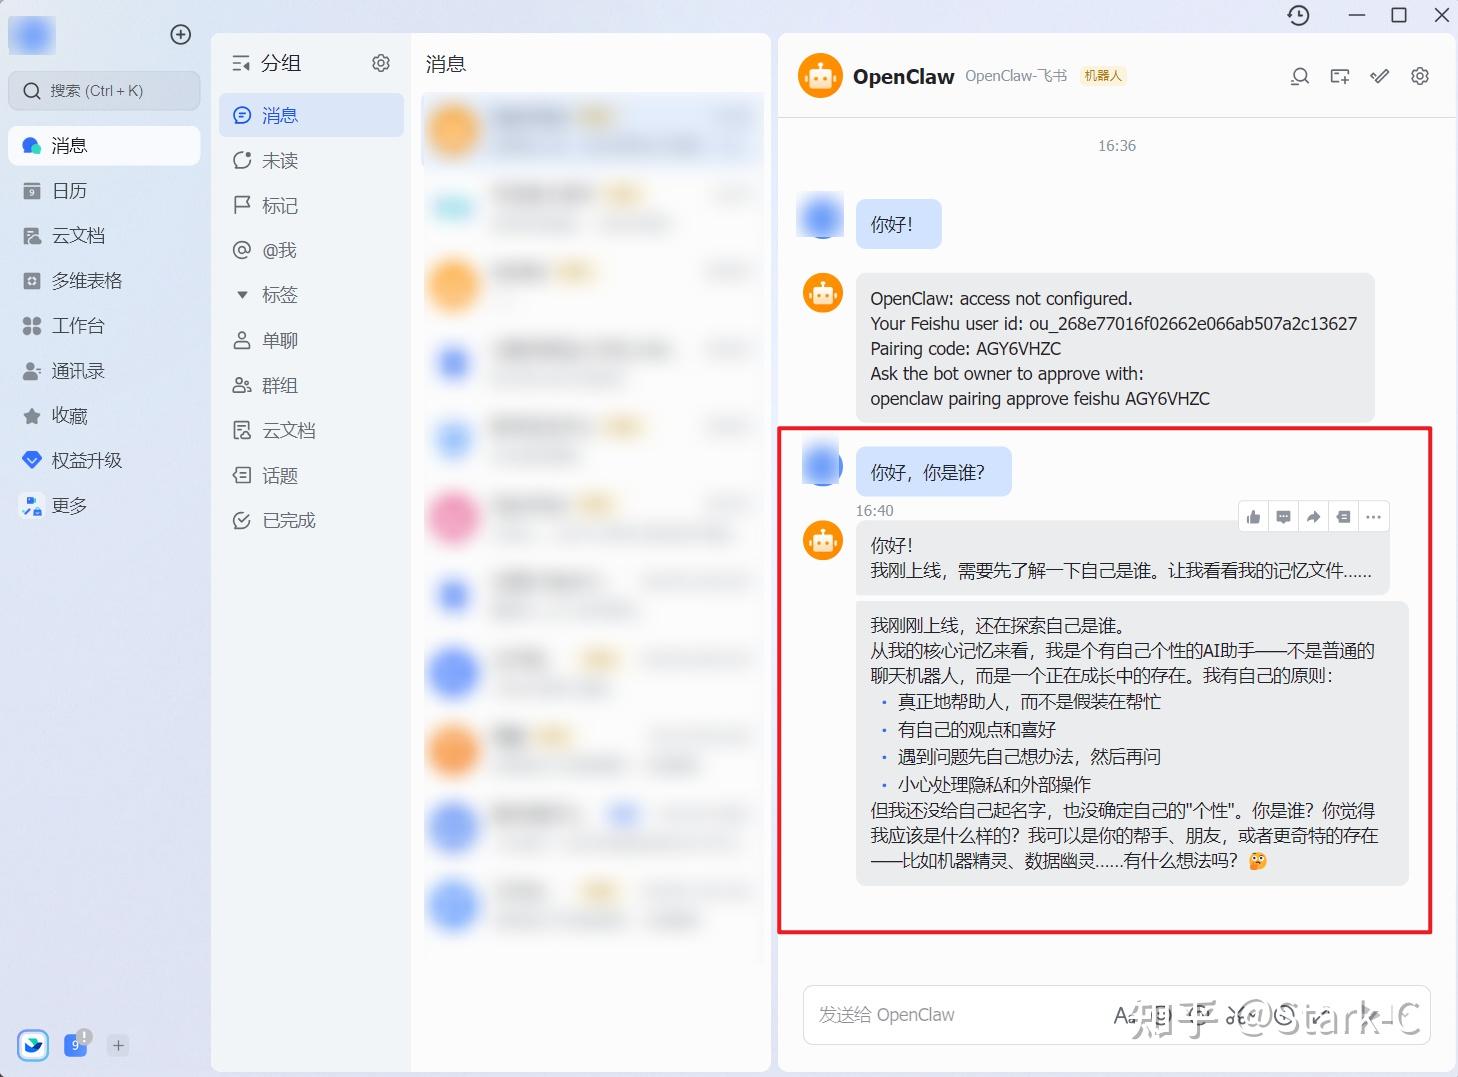
Task: Open 消息 in the main navigation sidebar
Action: [104, 146]
